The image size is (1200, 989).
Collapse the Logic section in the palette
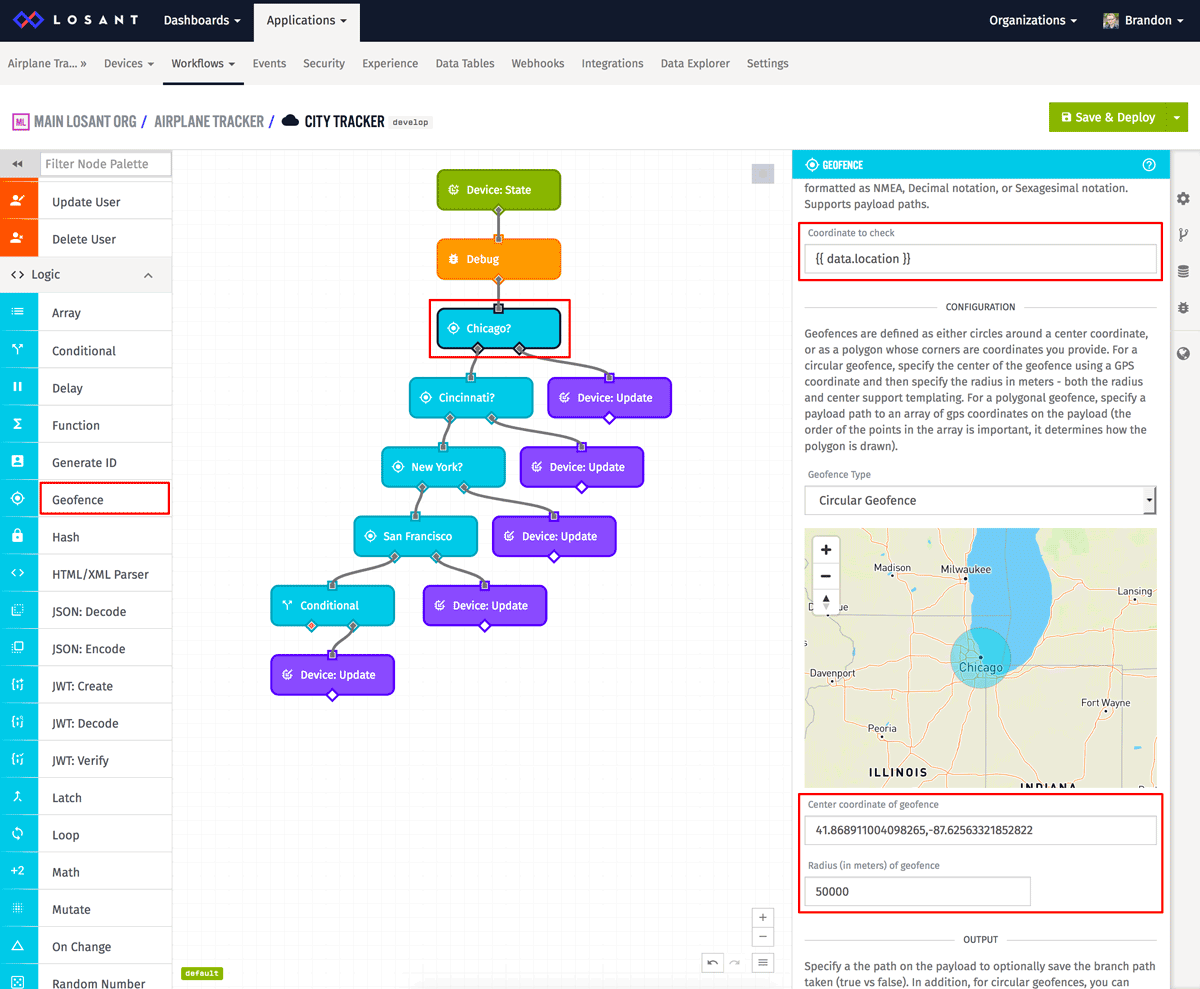click(148, 274)
